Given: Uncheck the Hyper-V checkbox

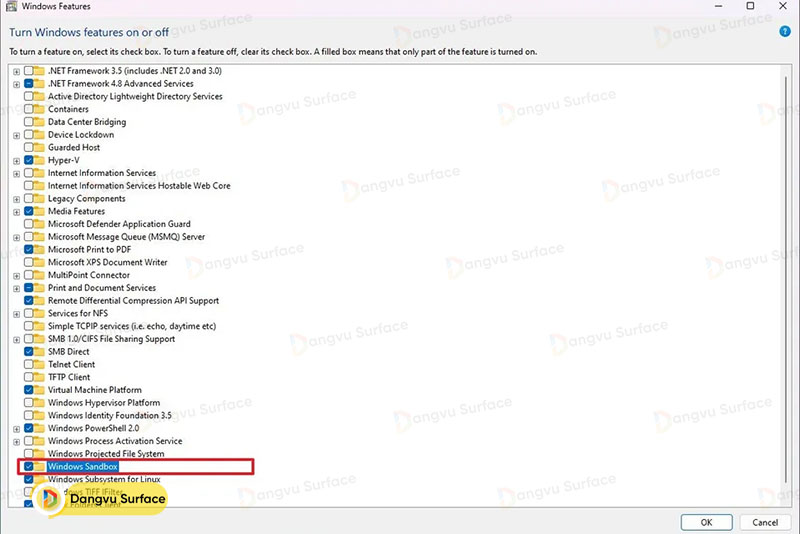Looking at the screenshot, I should click(x=29, y=160).
